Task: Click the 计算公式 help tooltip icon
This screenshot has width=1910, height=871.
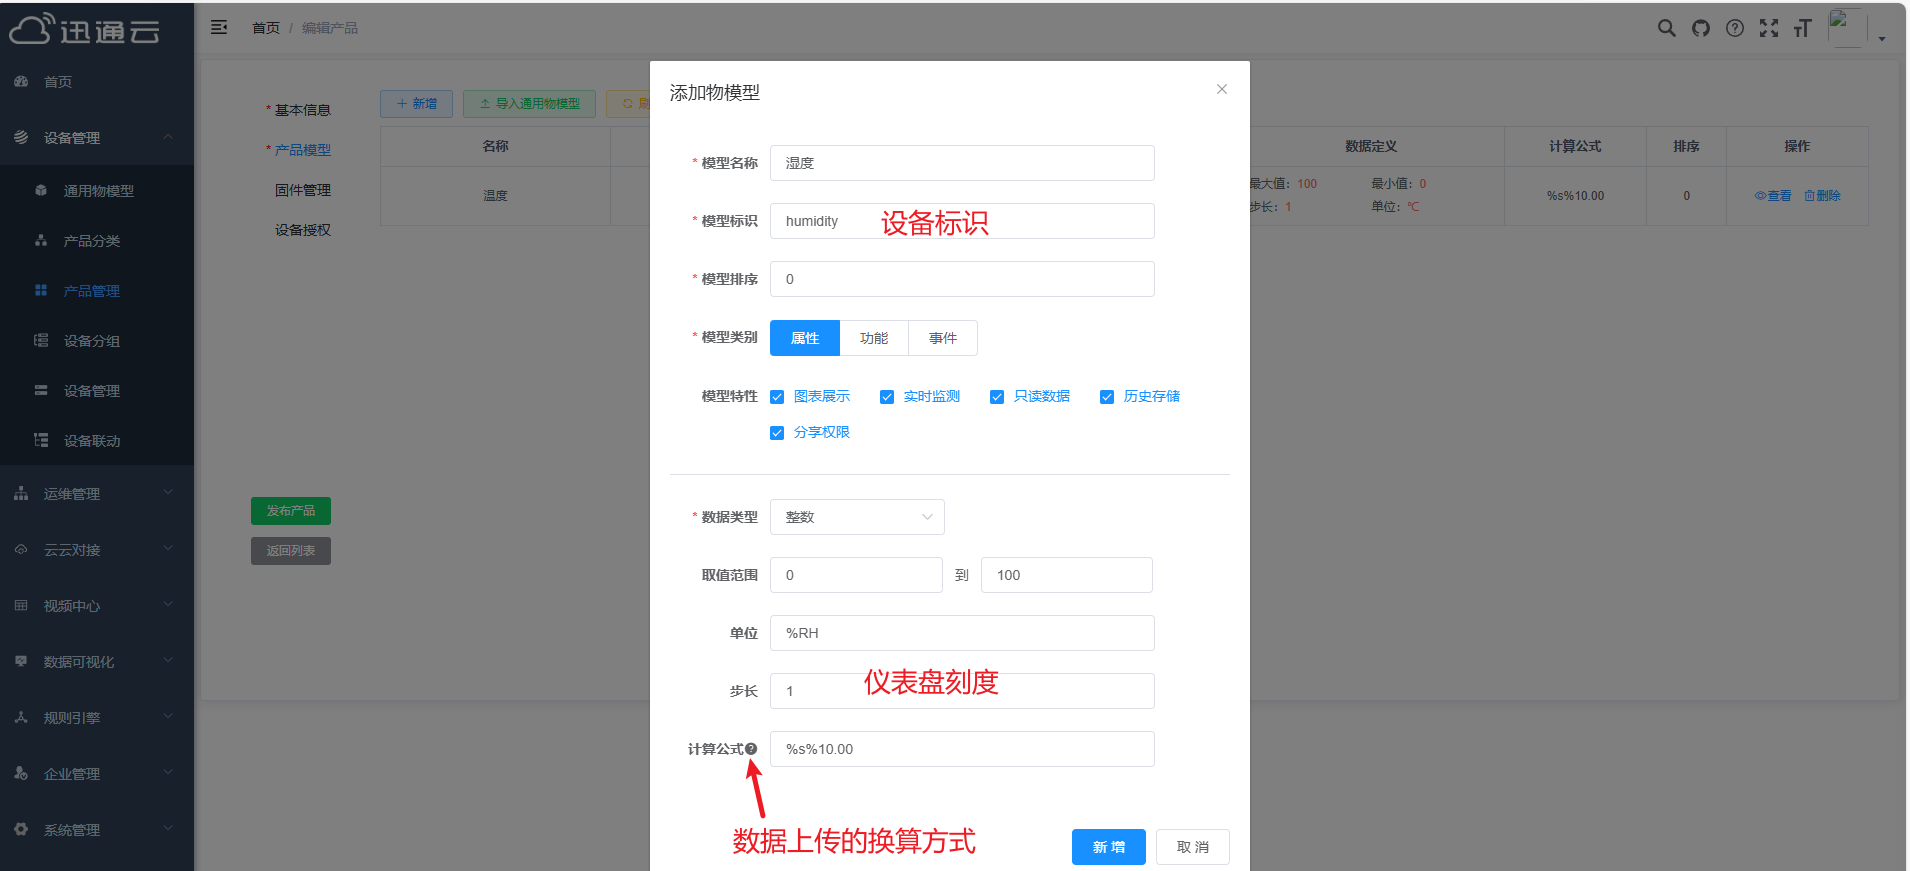Action: pyautogui.click(x=751, y=749)
